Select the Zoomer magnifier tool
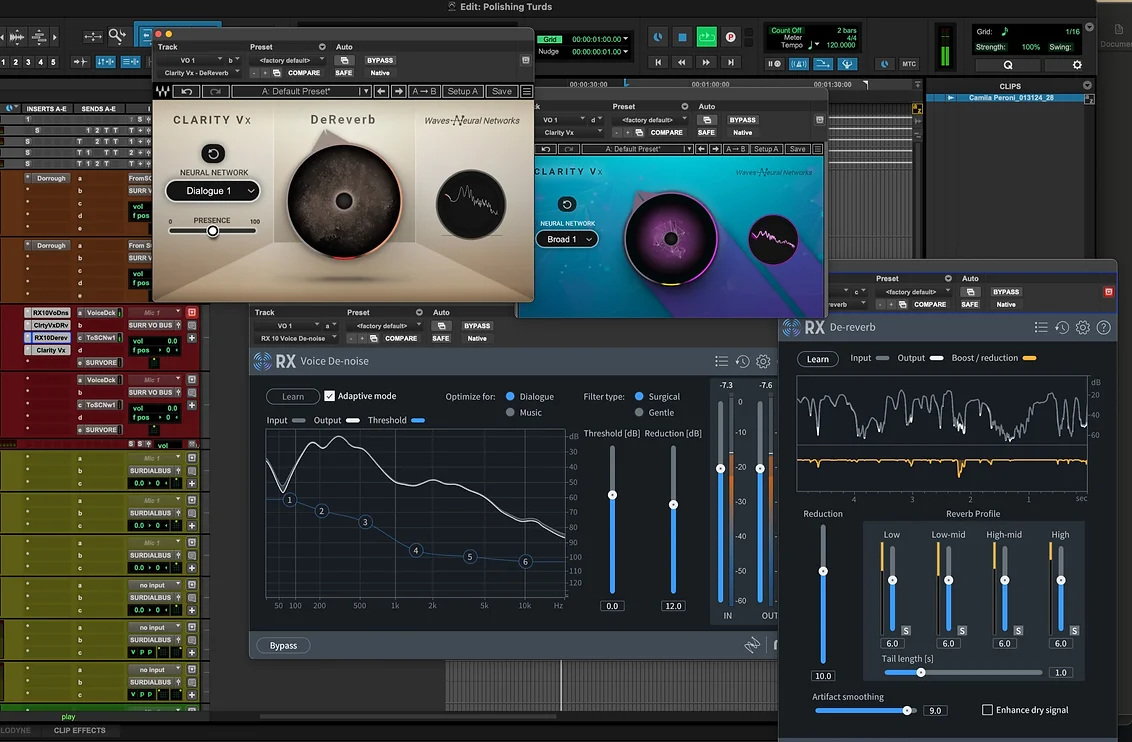Viewport: 1132px width, 742px height. (x=116, y=35)
